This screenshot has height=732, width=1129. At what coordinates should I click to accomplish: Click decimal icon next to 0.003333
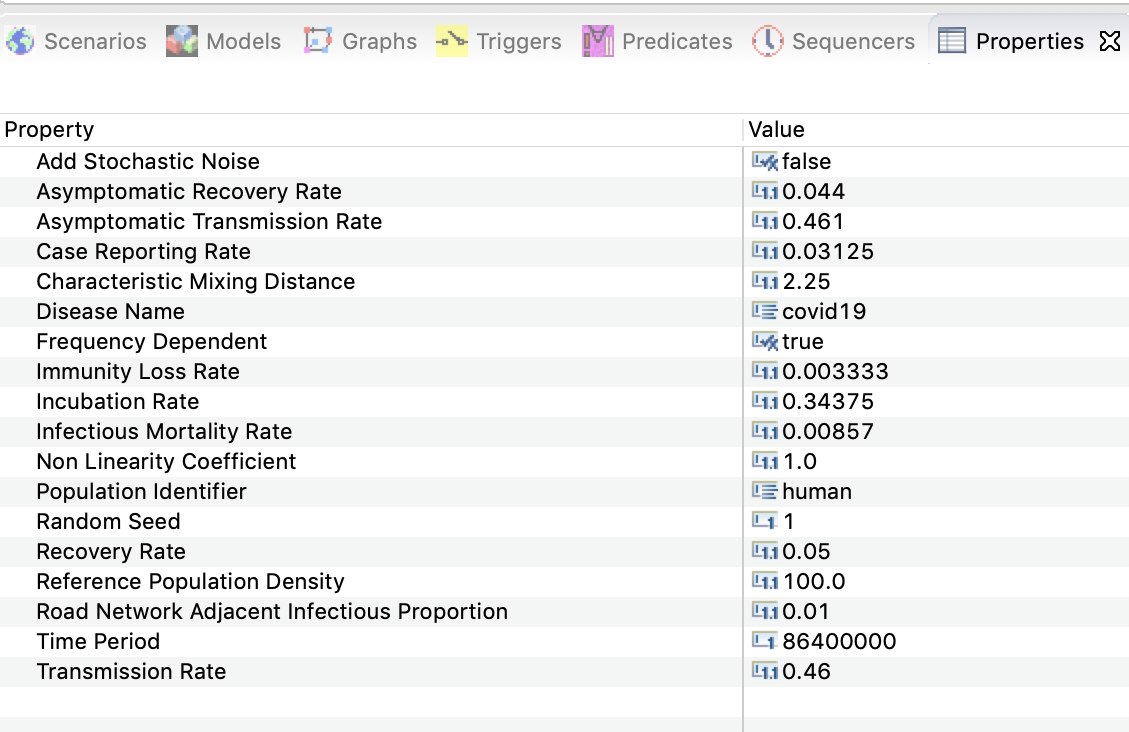(x=765, y=371)
